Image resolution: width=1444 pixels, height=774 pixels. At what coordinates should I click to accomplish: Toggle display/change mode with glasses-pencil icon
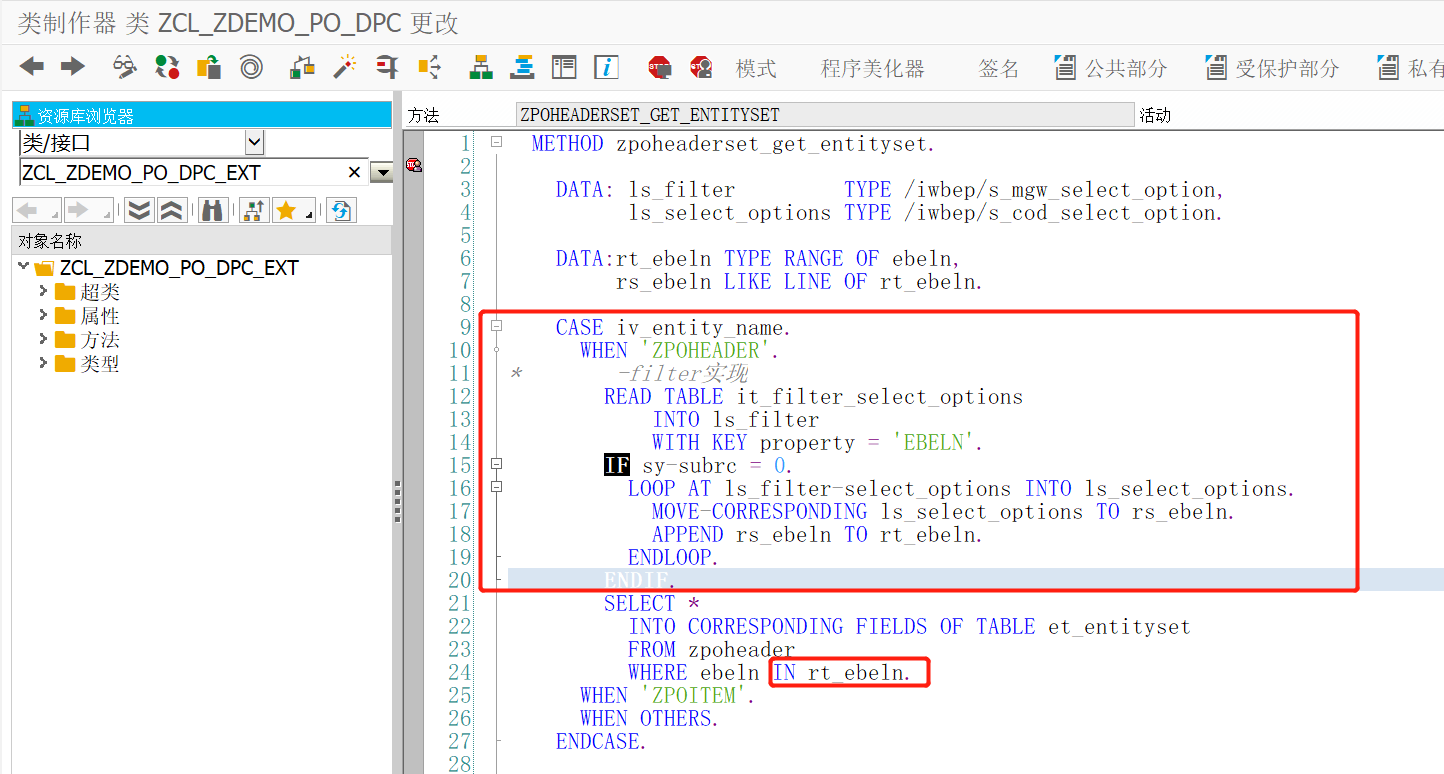coord(124,67)
